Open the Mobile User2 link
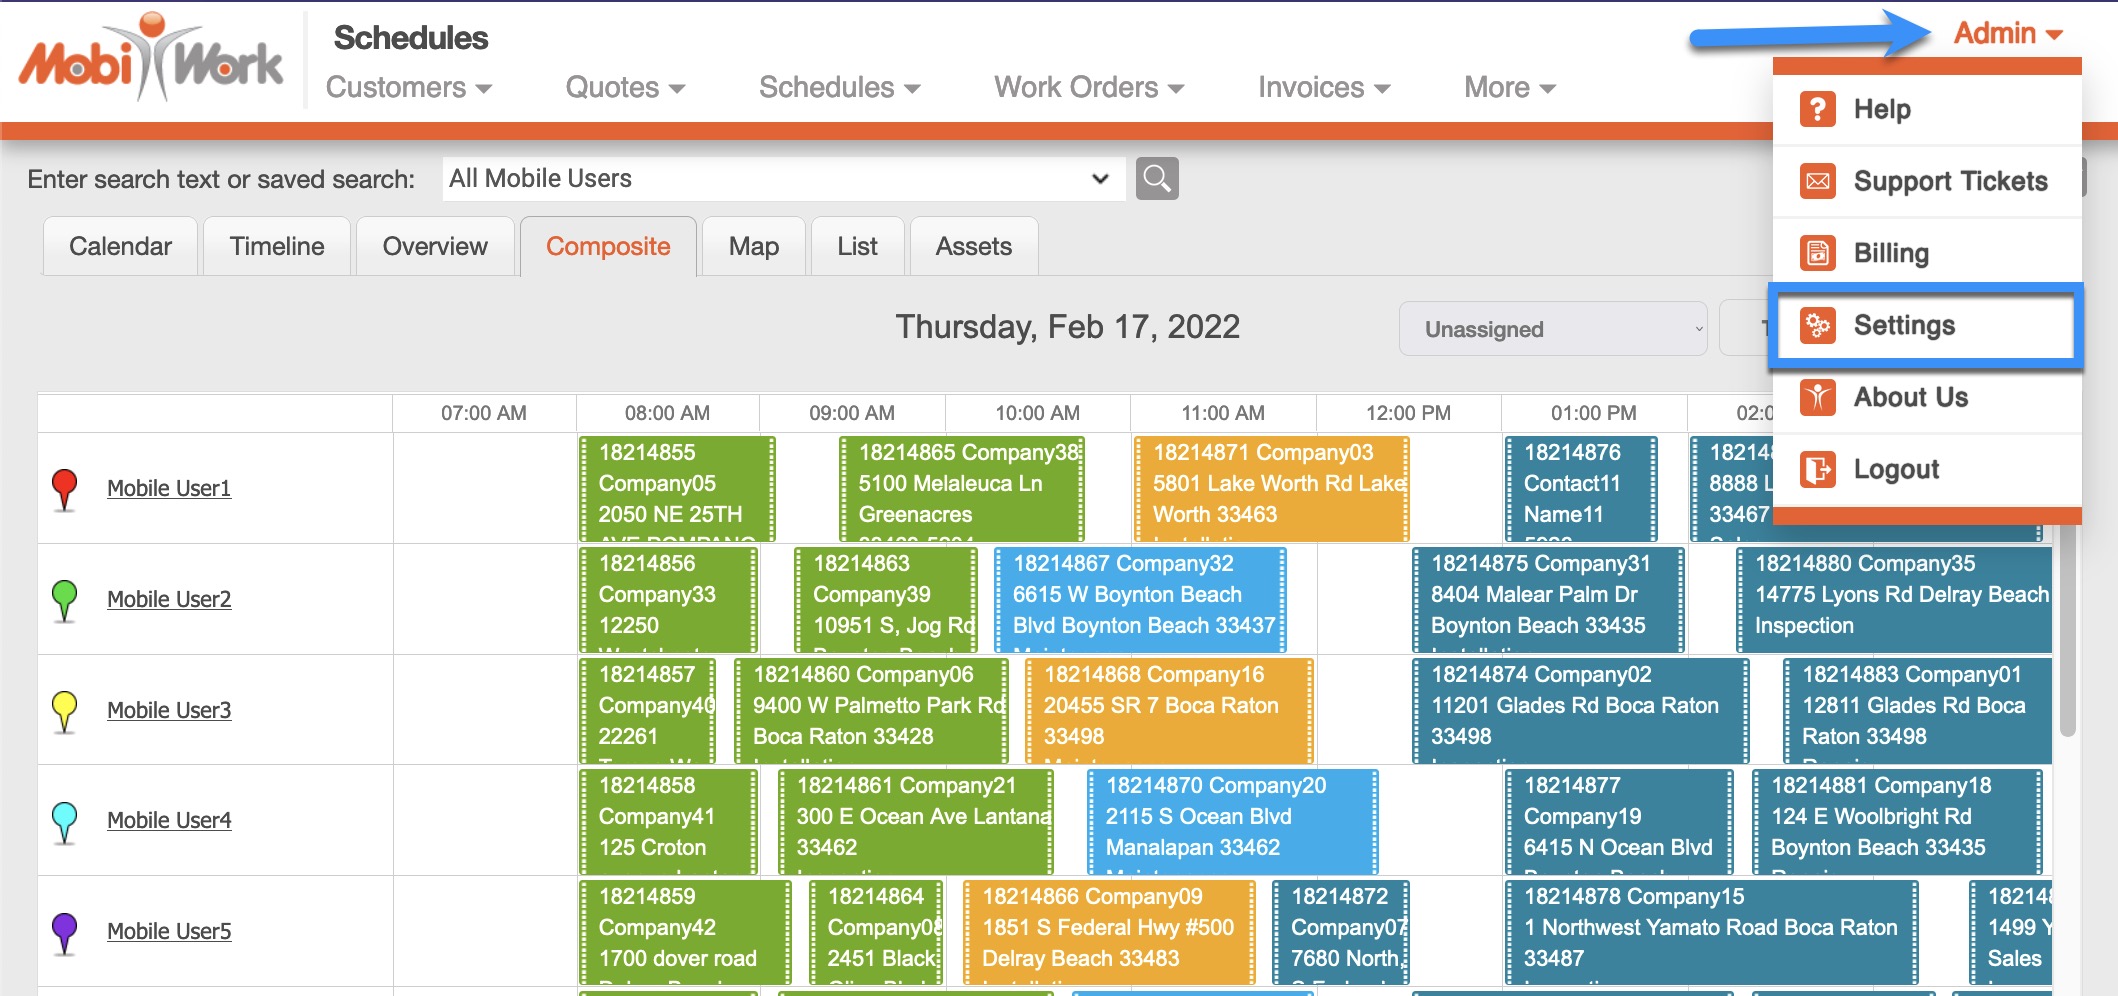2118x996 pixels. (169, 599)
